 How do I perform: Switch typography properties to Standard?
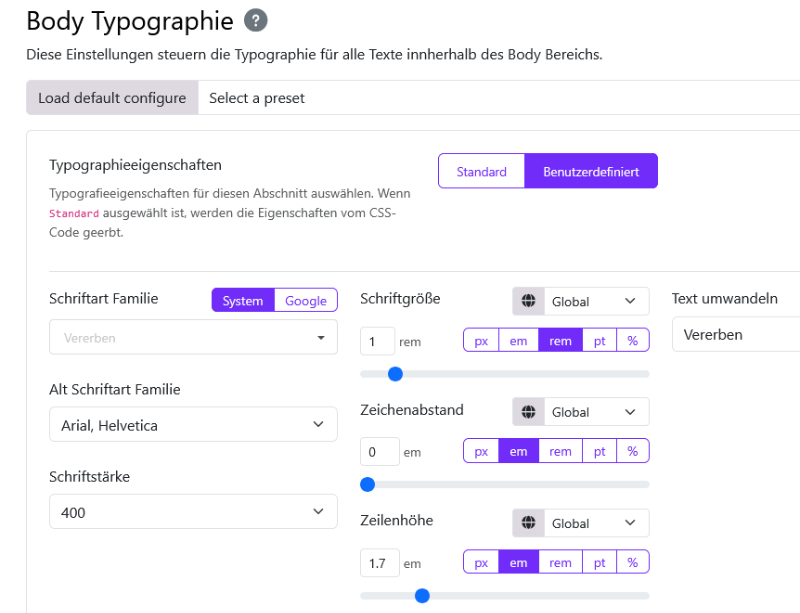click(x=481, y=171)
